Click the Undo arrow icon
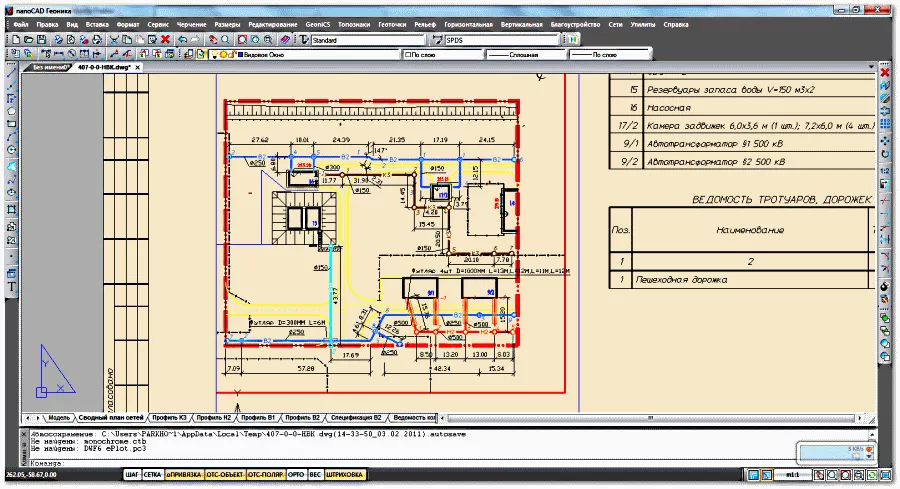This screenshot has height=489, width=900. tap(184, 39)
